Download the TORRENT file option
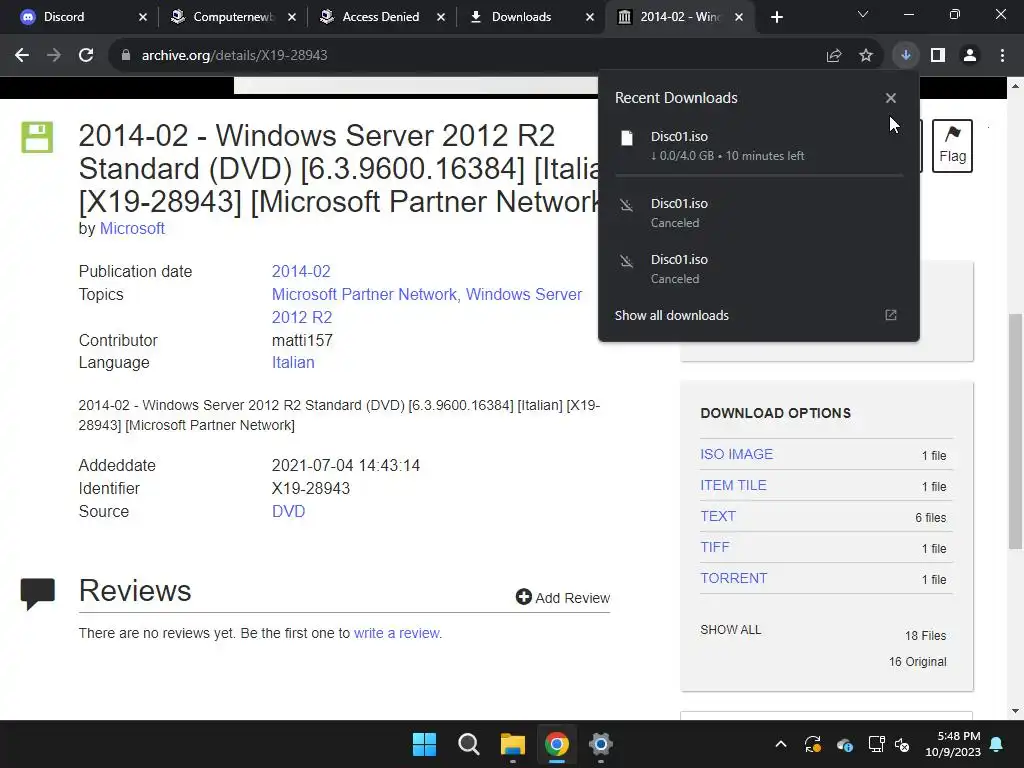The width and height of the screenshot is (1024, 768). [733, 578]
